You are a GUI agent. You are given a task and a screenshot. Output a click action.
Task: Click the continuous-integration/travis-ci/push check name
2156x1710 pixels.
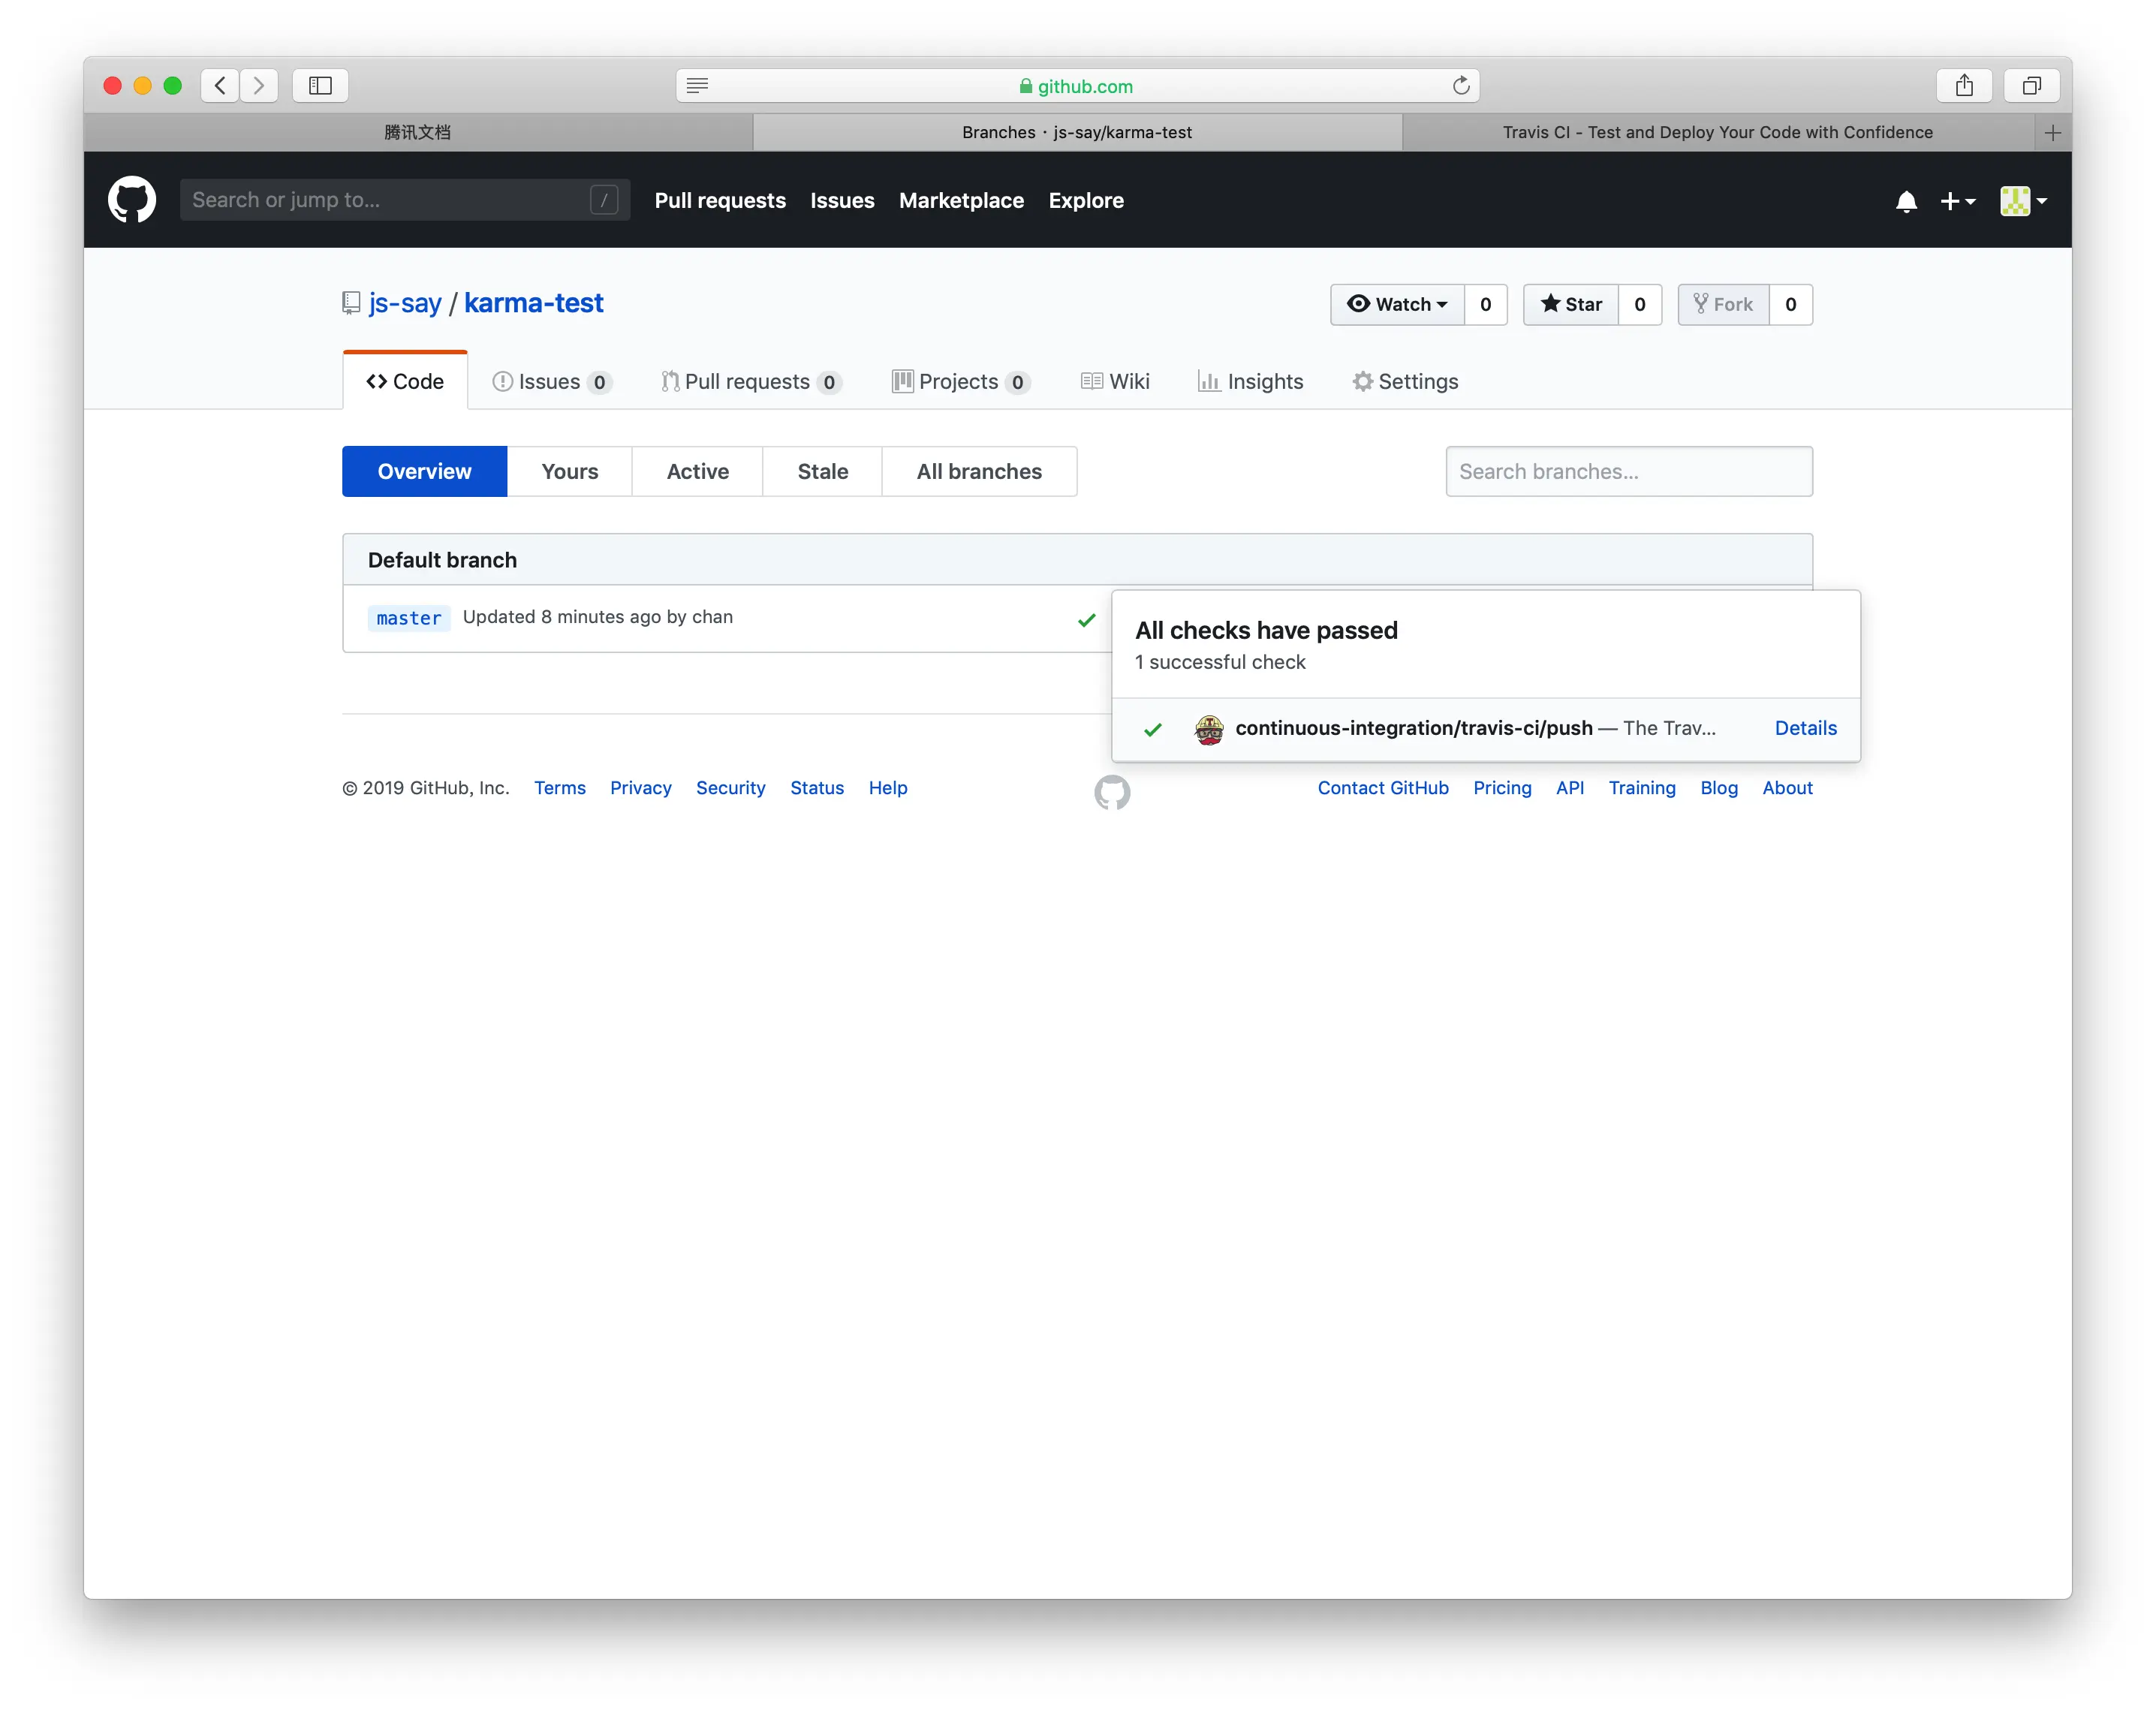tap(1414, 728)
